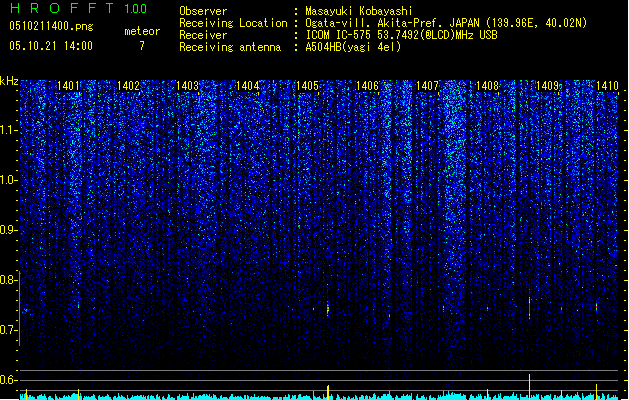Click the 1407 time marker
The width and height of the screenshot is (629, 400).
tap(427, 86)
